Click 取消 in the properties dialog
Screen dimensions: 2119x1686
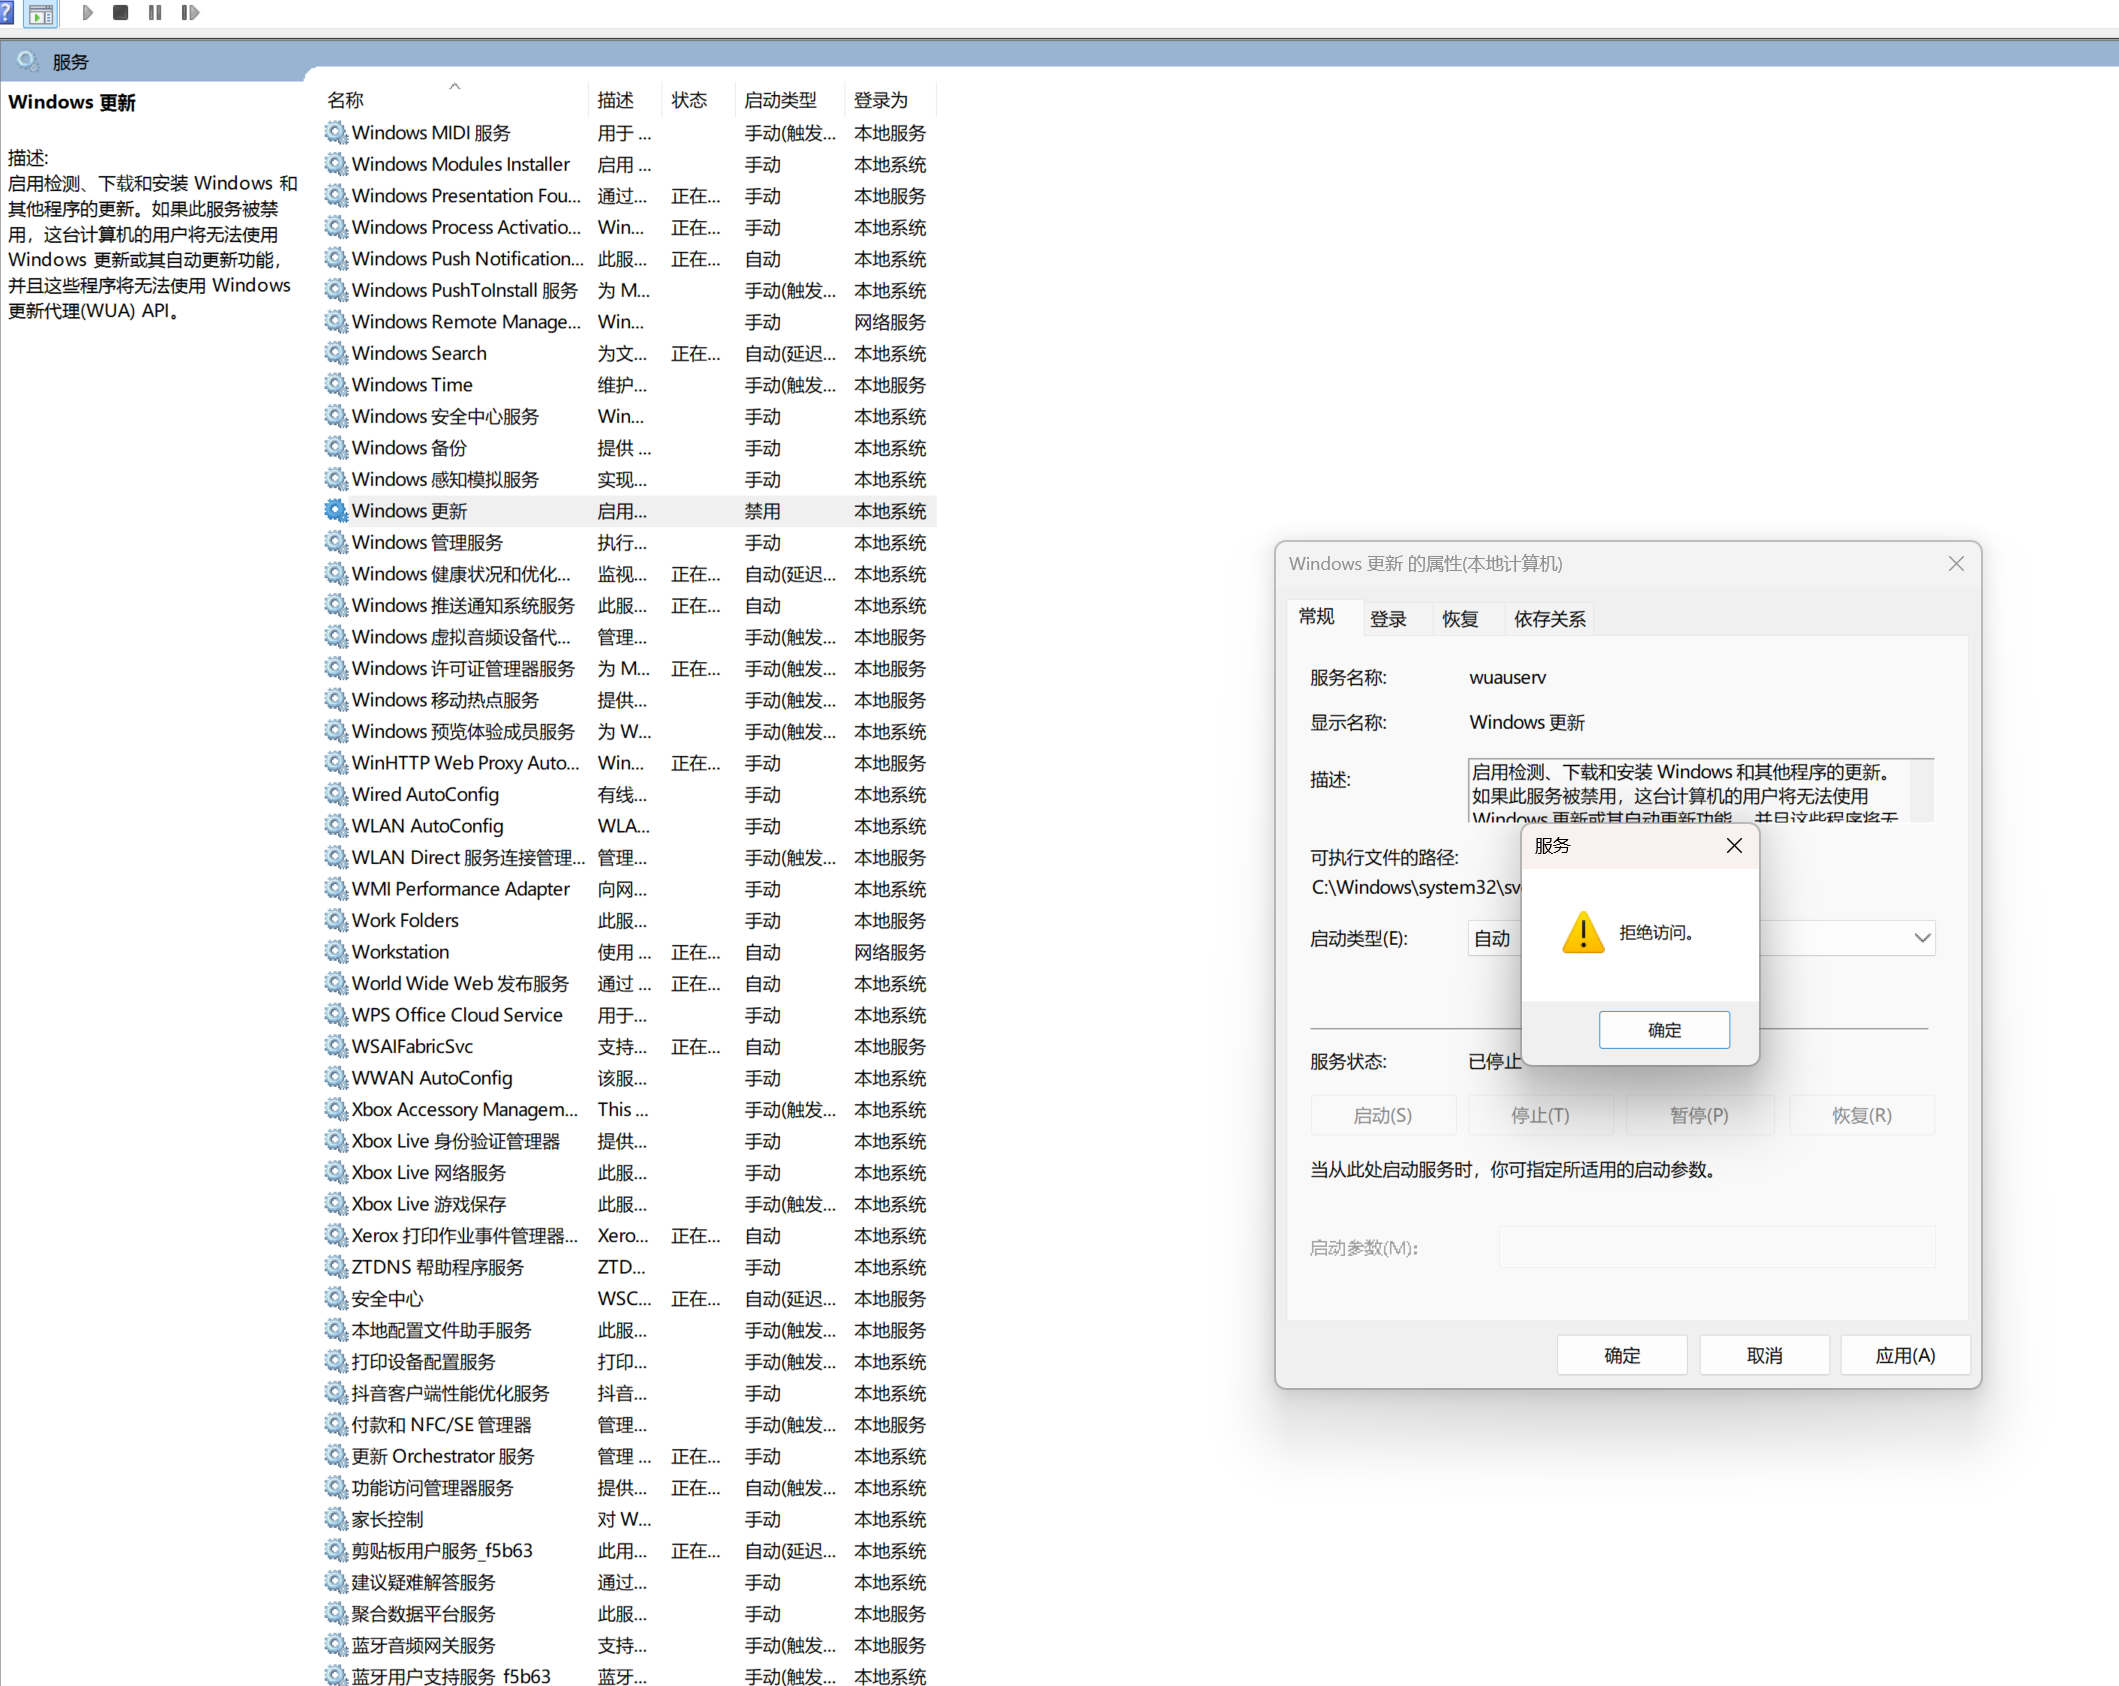pos(1764,1356)
